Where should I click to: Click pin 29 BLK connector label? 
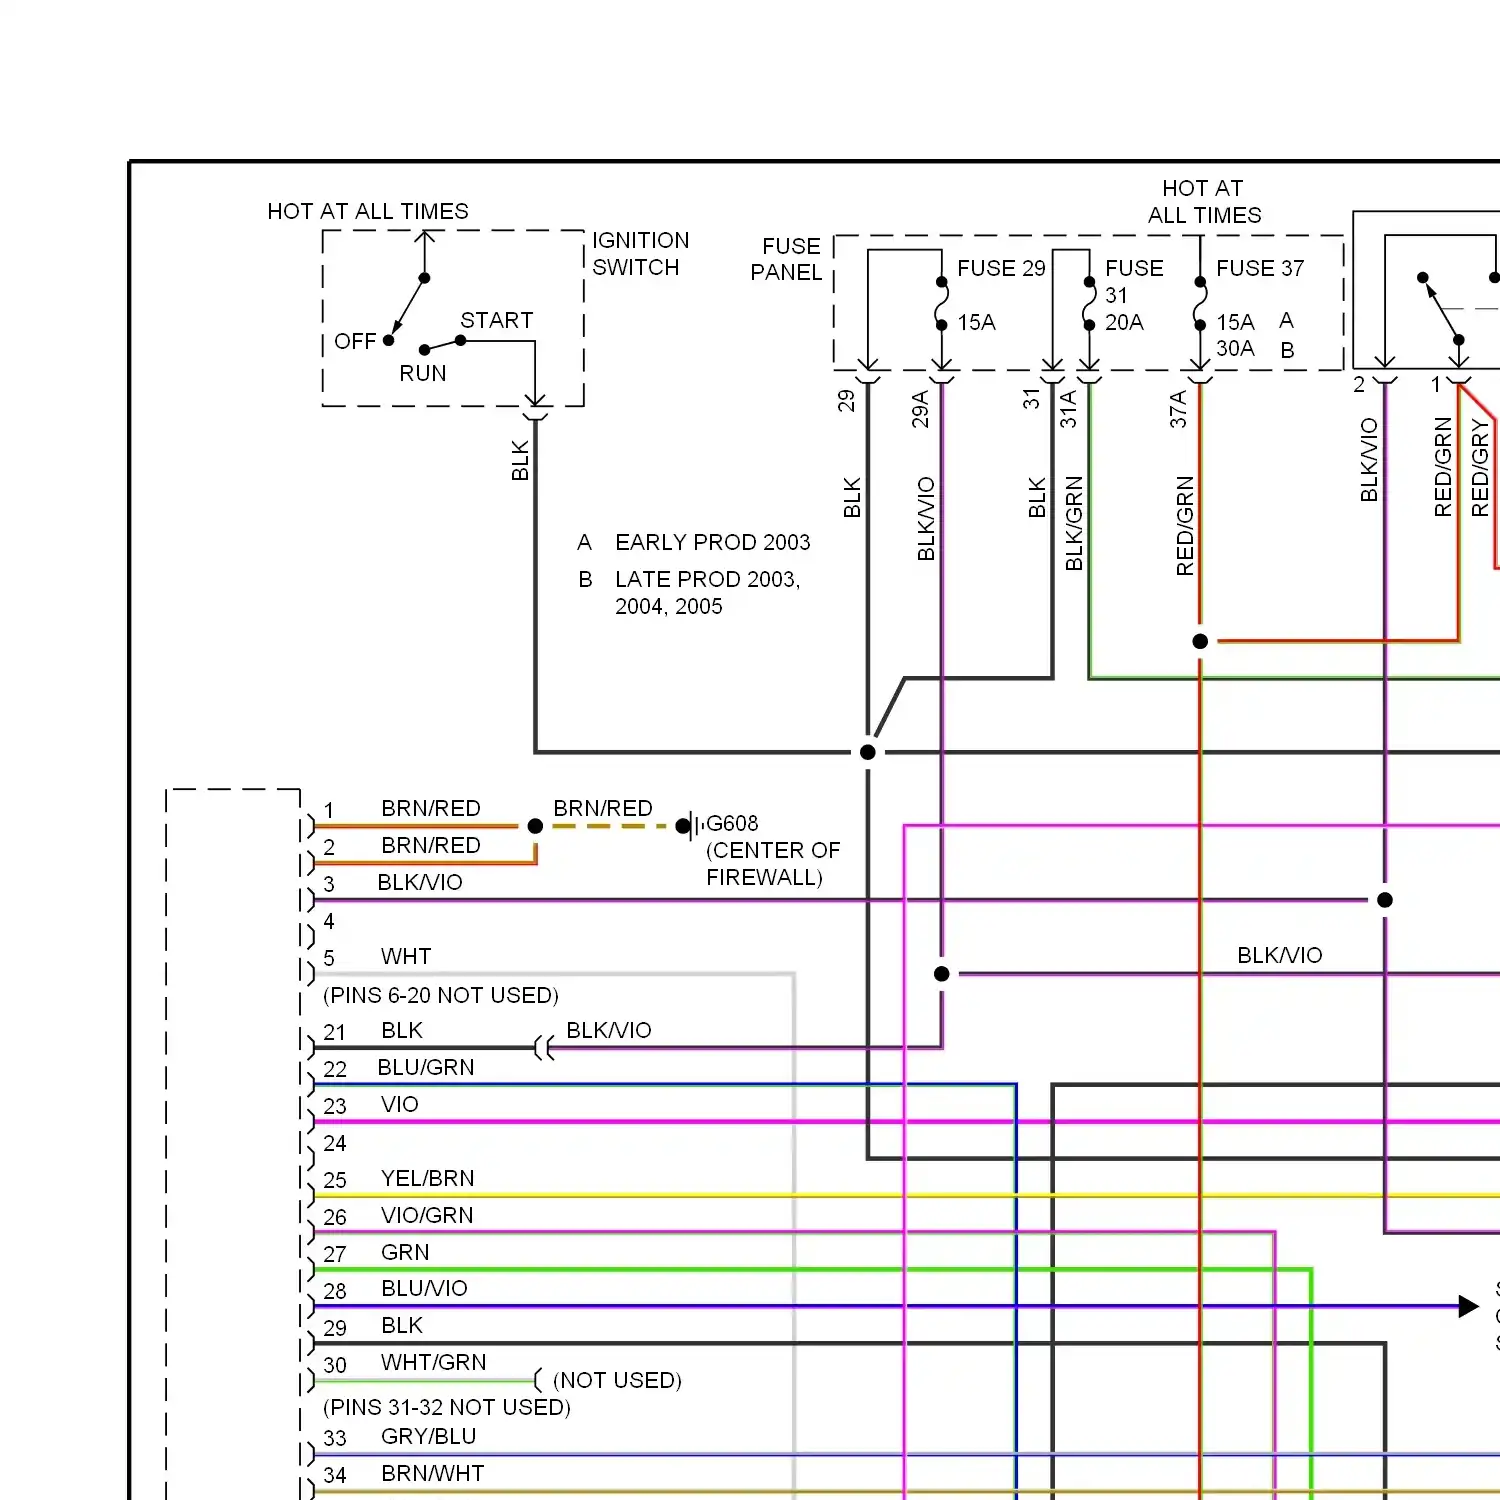402,1325
